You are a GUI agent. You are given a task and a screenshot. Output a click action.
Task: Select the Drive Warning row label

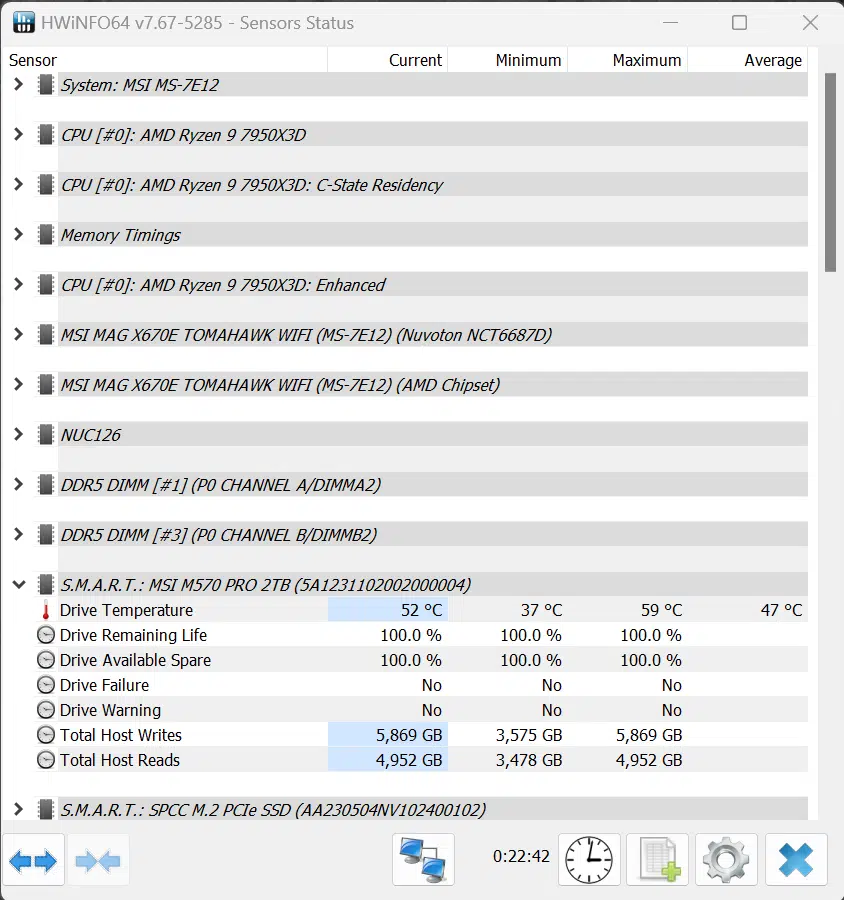pos(110,710)
